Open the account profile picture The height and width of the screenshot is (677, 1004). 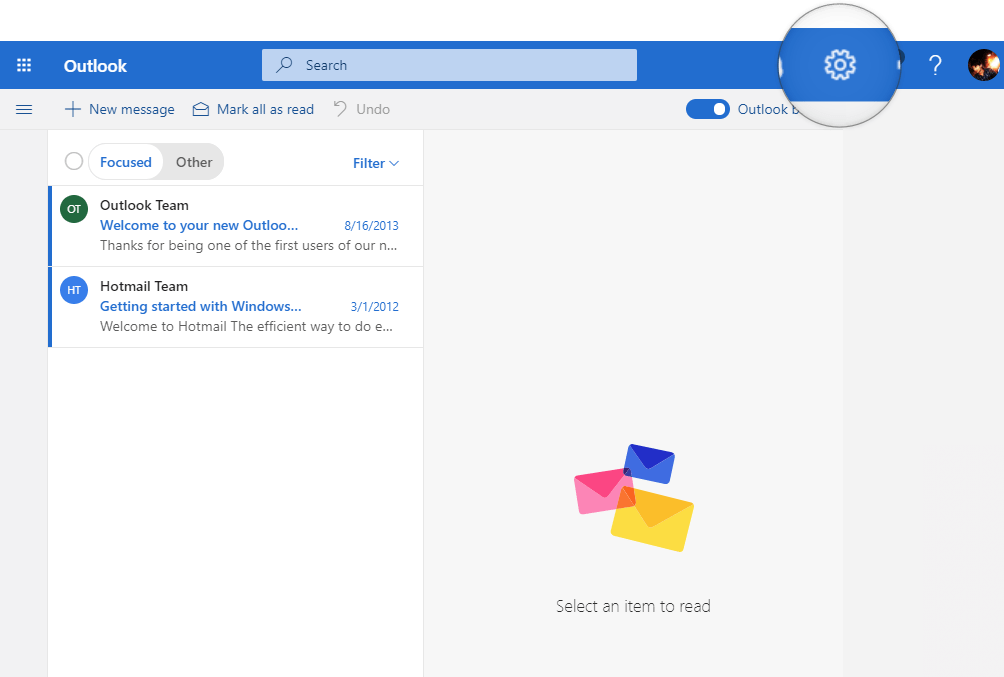coord(983,65)
